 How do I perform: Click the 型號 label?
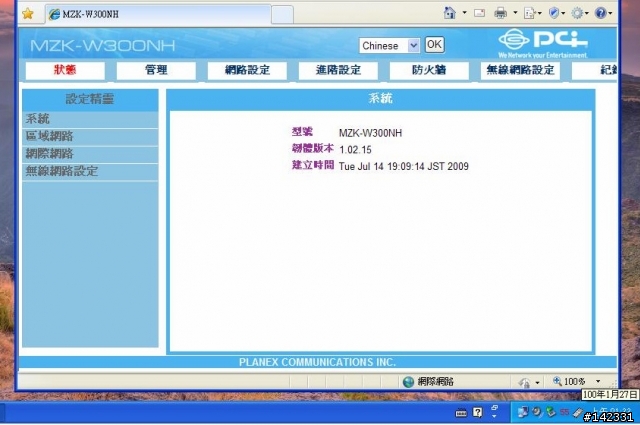click(302, 132)
